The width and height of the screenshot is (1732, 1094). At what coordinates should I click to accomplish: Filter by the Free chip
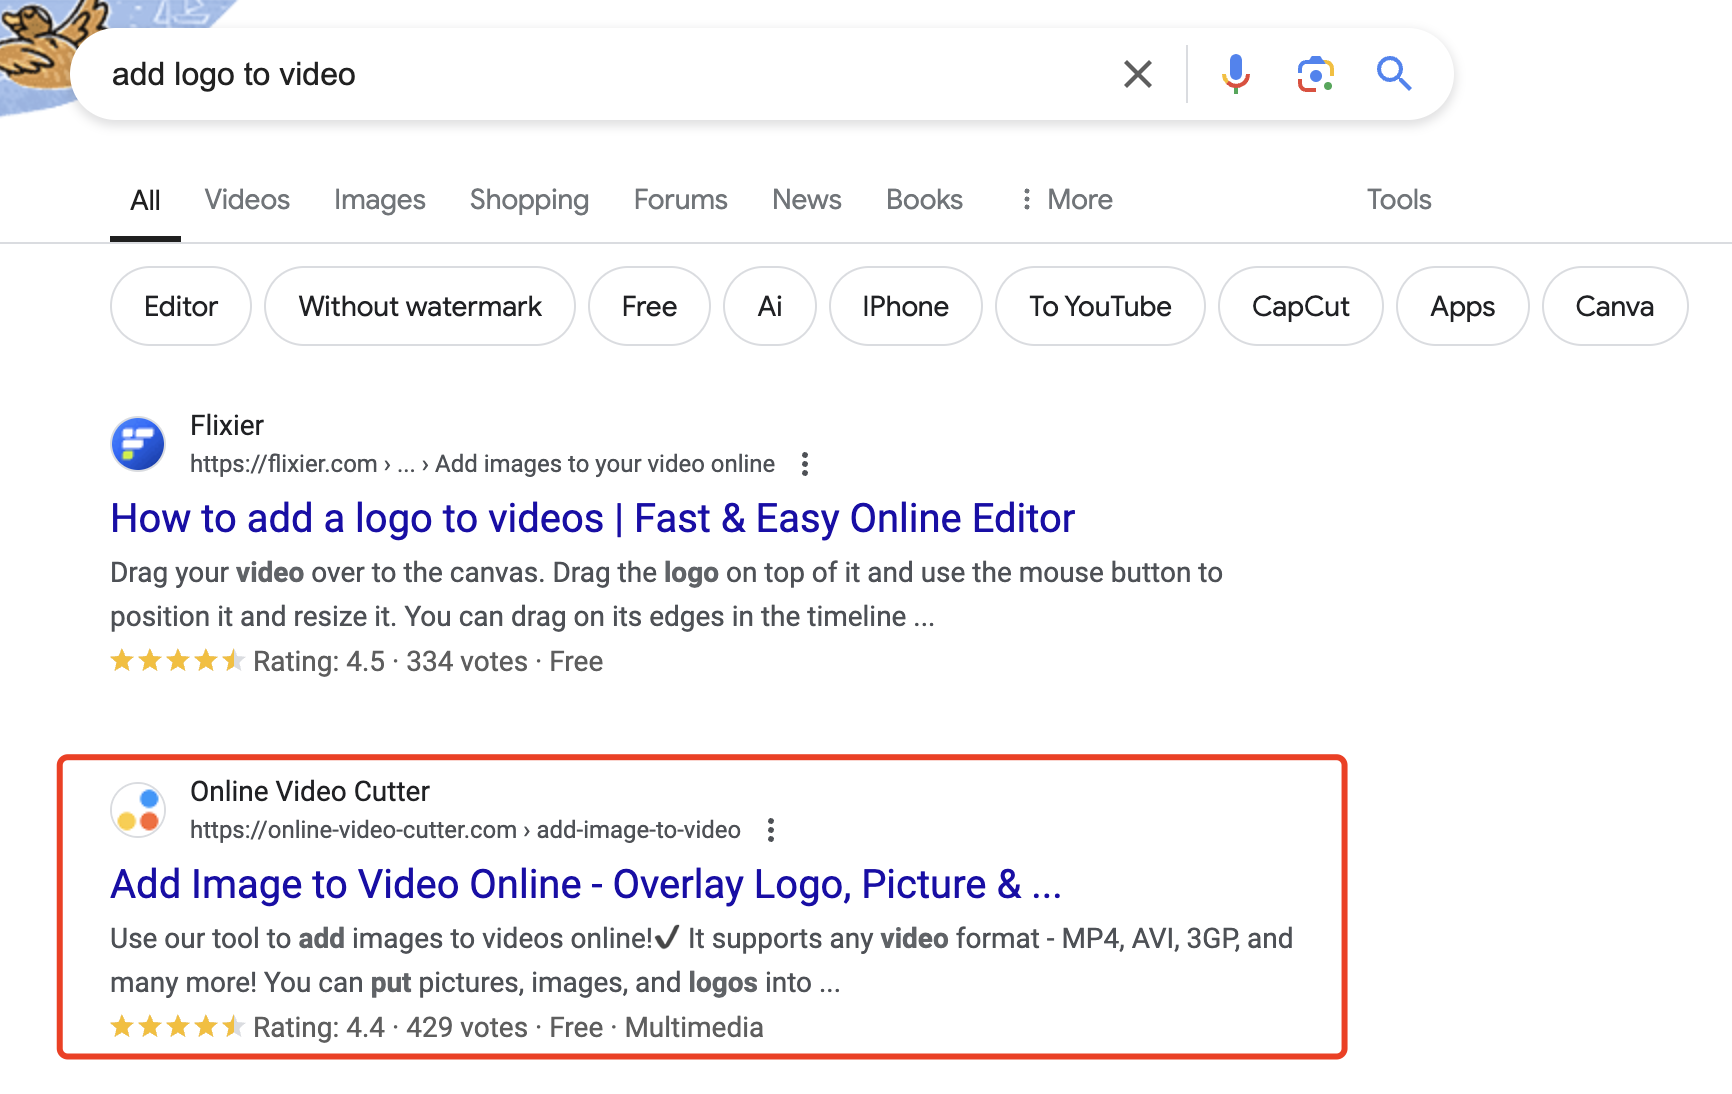pyautogui.click(x=649, y=306)
